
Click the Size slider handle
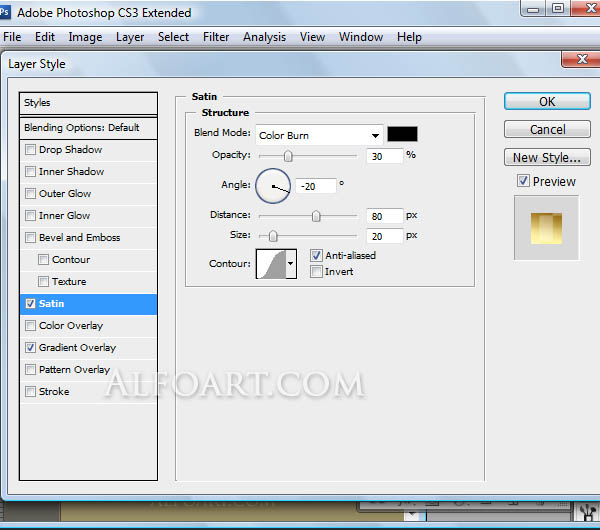(273, 236)
